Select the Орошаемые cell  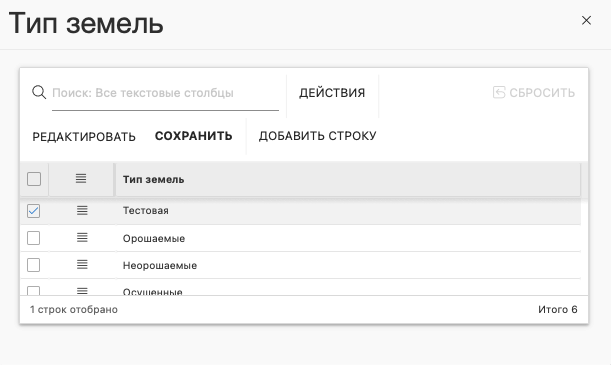pyautogui.click(x=348, y=238)
